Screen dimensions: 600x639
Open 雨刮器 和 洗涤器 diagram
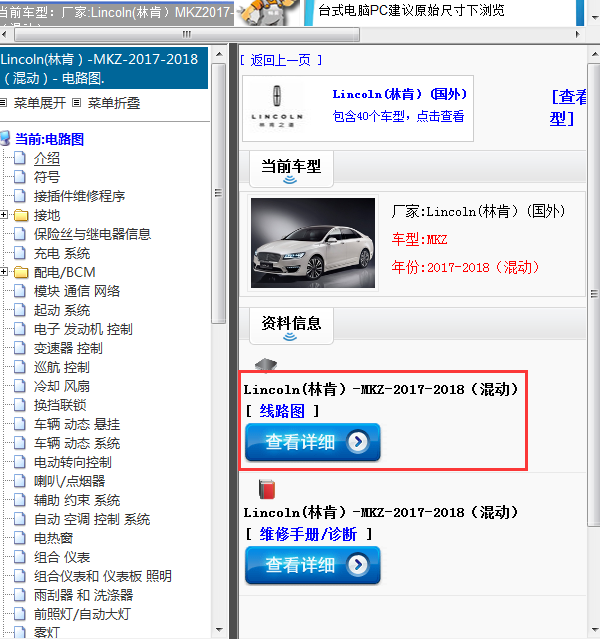pyautogui.click(x=84, y=595)
